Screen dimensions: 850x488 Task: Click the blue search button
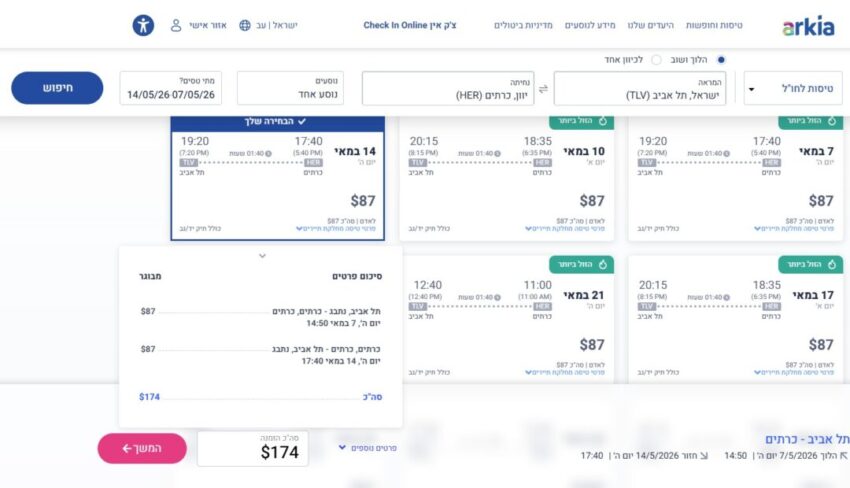[x=57, y=88]
